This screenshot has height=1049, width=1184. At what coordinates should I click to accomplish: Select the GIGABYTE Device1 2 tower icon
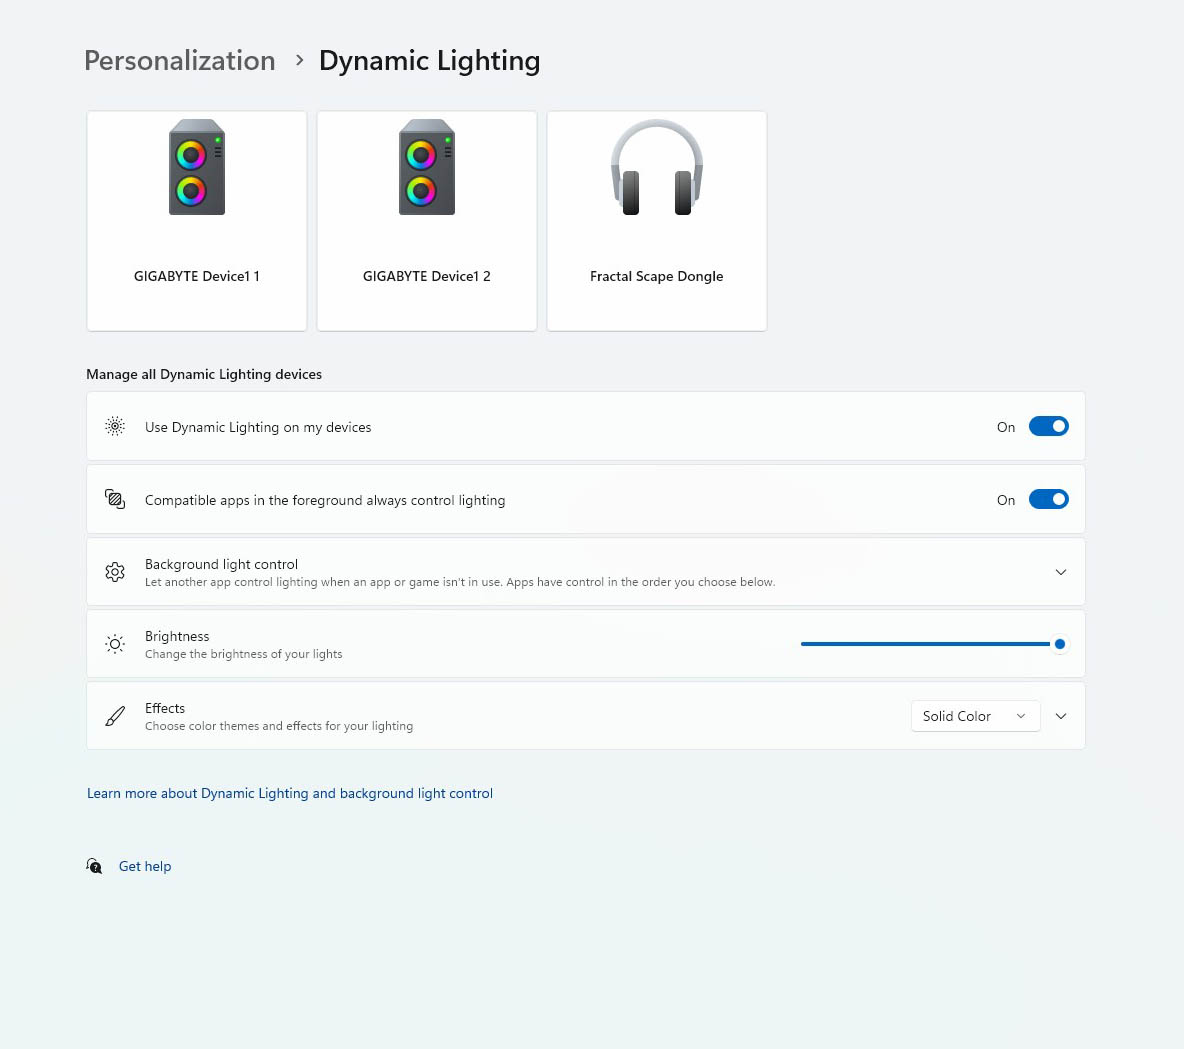tap(427, 167)
